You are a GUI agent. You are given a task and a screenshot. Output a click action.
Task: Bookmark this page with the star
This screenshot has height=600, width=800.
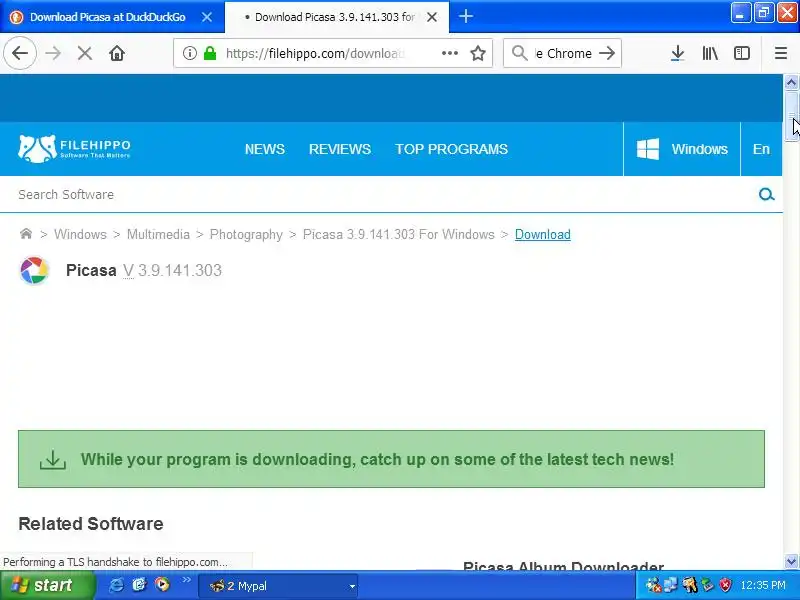[x=478, y=53]
